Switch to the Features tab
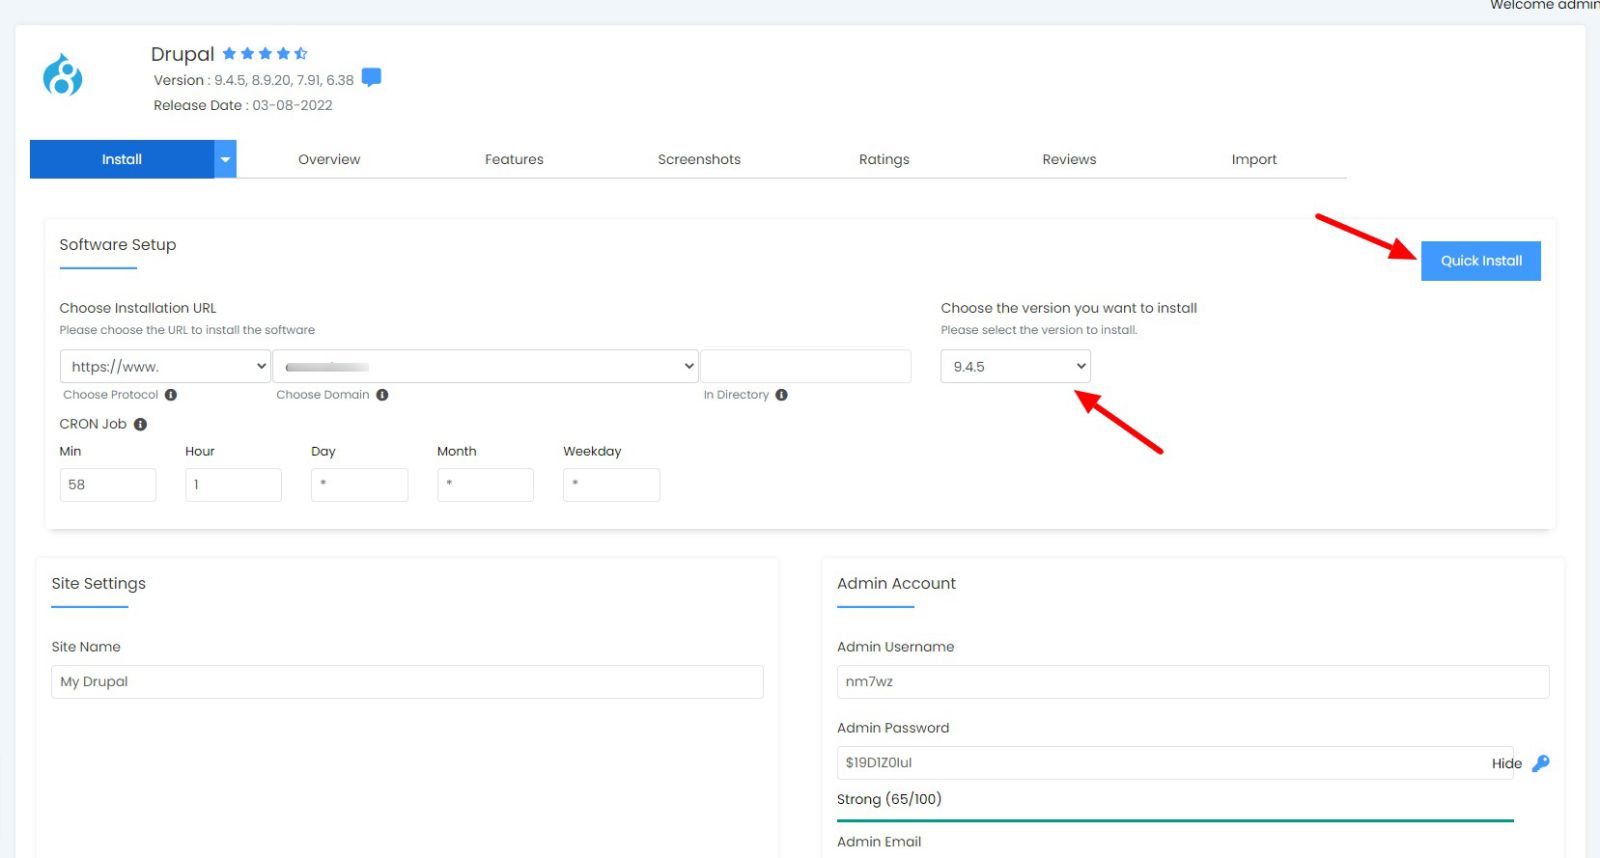The width and height of the screenshot is (1600, 858). 514,159
